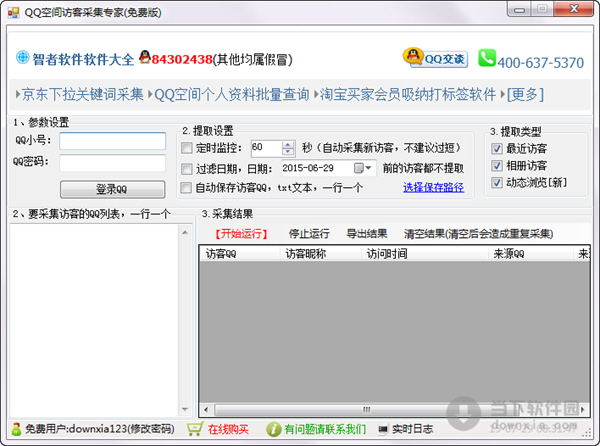Open the [更多] link

pos(525,94)
